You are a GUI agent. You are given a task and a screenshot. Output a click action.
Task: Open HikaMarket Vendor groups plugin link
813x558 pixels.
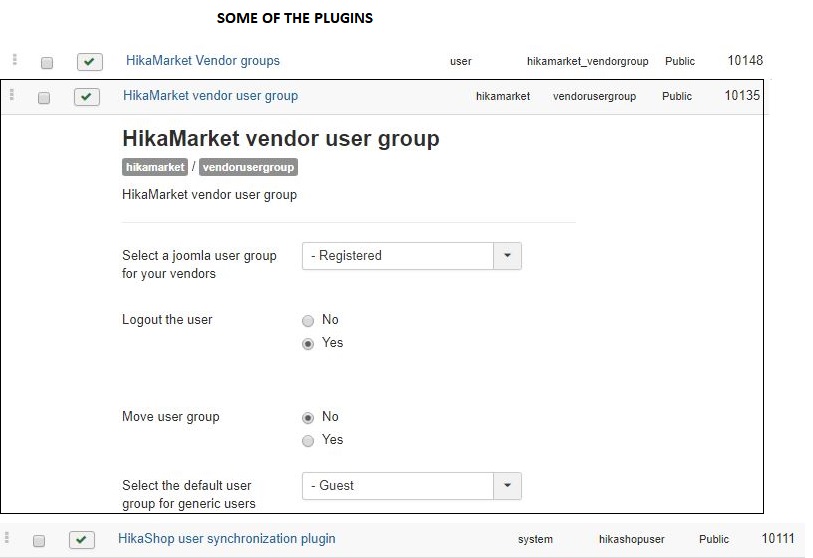tap(203, 61)
